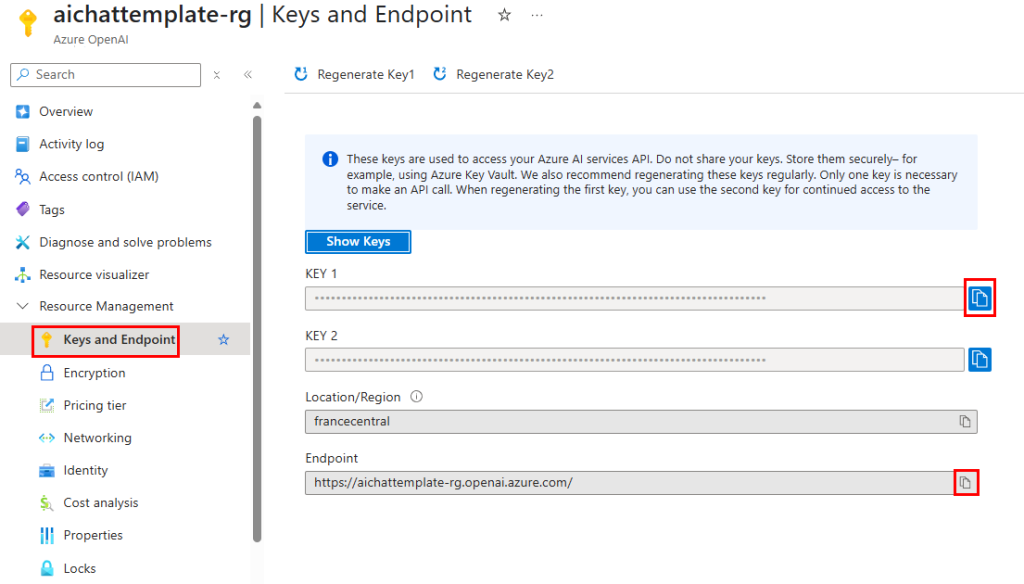The image size is (1024, 584).
Task: Copy the Location/Region value
Action: click(x=965, y=421)
